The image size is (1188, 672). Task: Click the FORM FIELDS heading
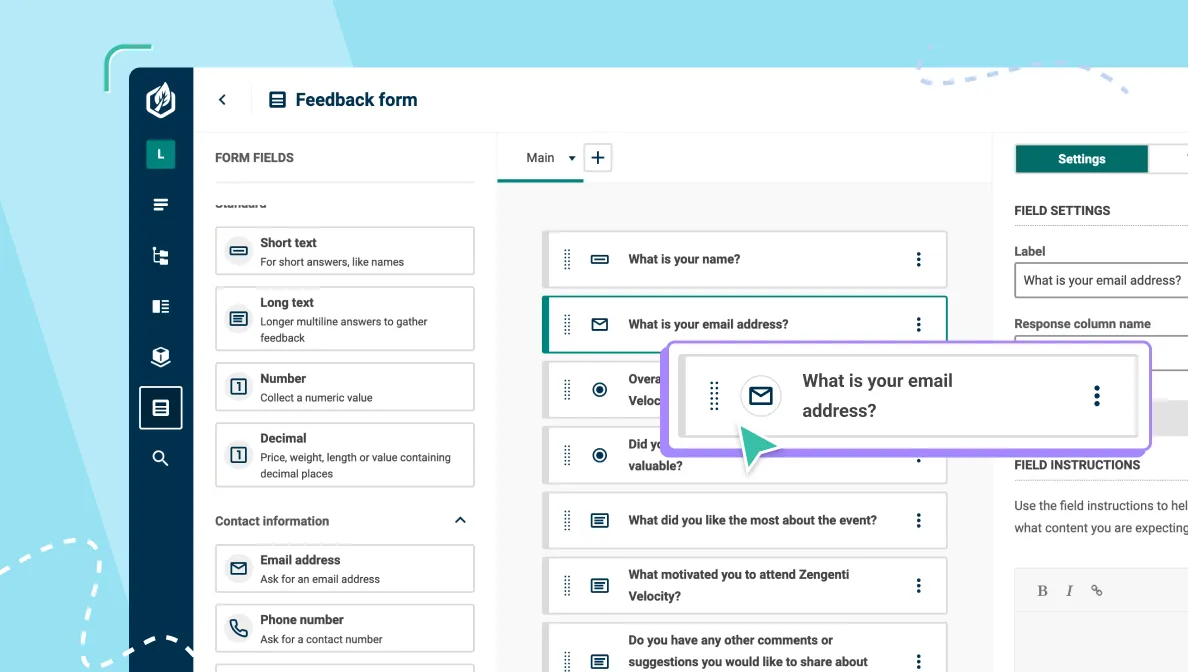click(x=255, y=158)
